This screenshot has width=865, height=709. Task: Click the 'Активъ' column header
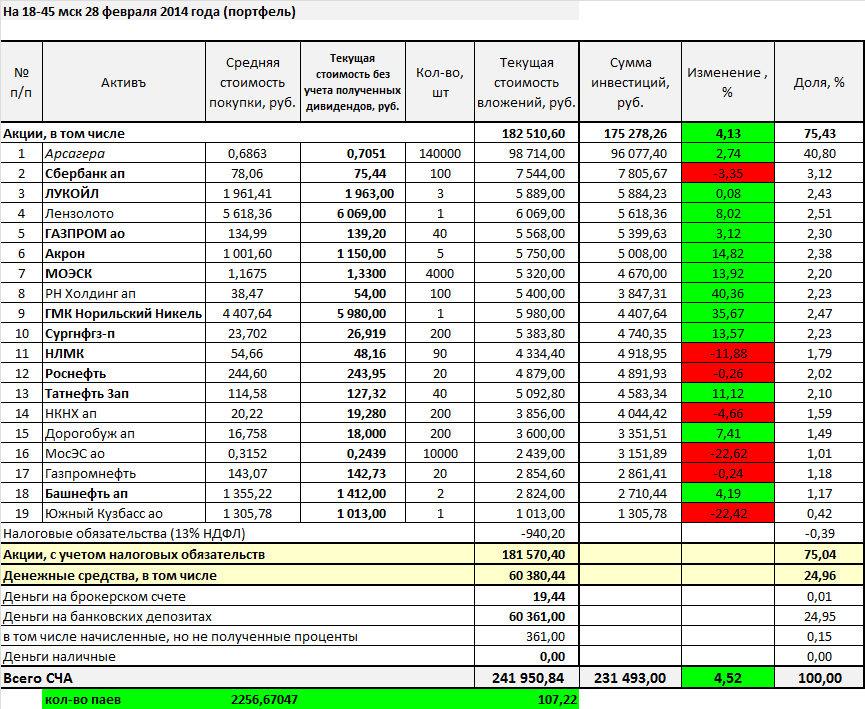123,82
